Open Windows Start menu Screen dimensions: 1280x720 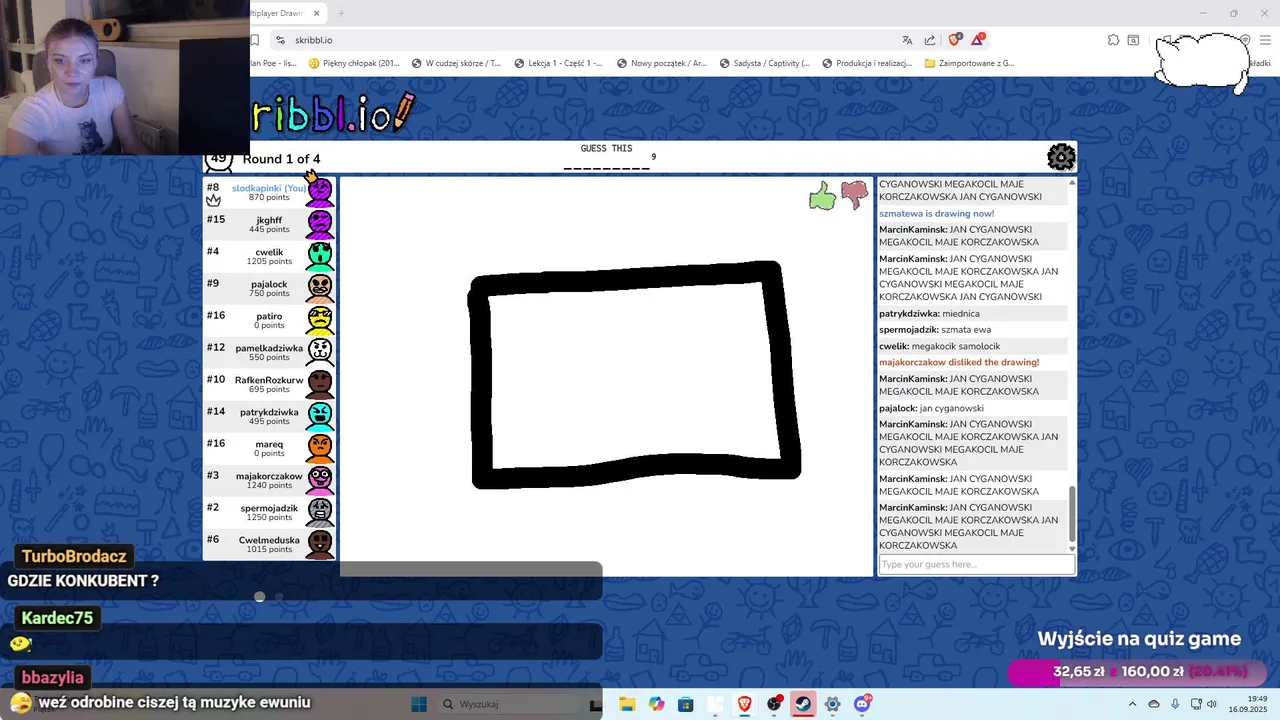pos(419,704)
